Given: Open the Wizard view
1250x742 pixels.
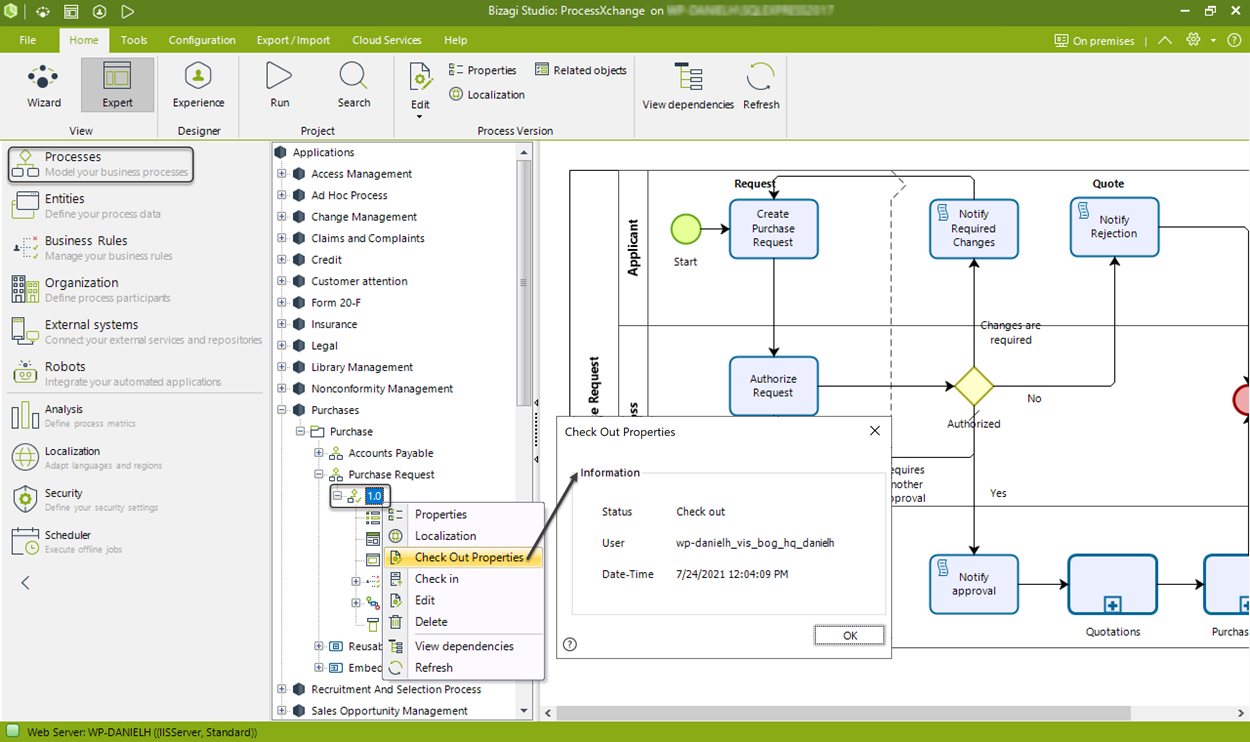Looking at the screenshot, I should (x=44, y=85).
